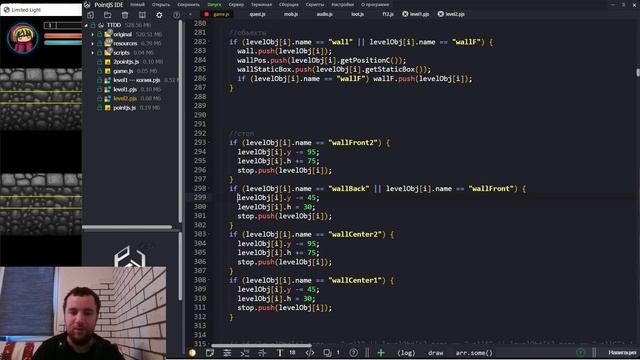Open game.js in the file tree
This screenshot has width=640, height=360.
tap(123, 71)
